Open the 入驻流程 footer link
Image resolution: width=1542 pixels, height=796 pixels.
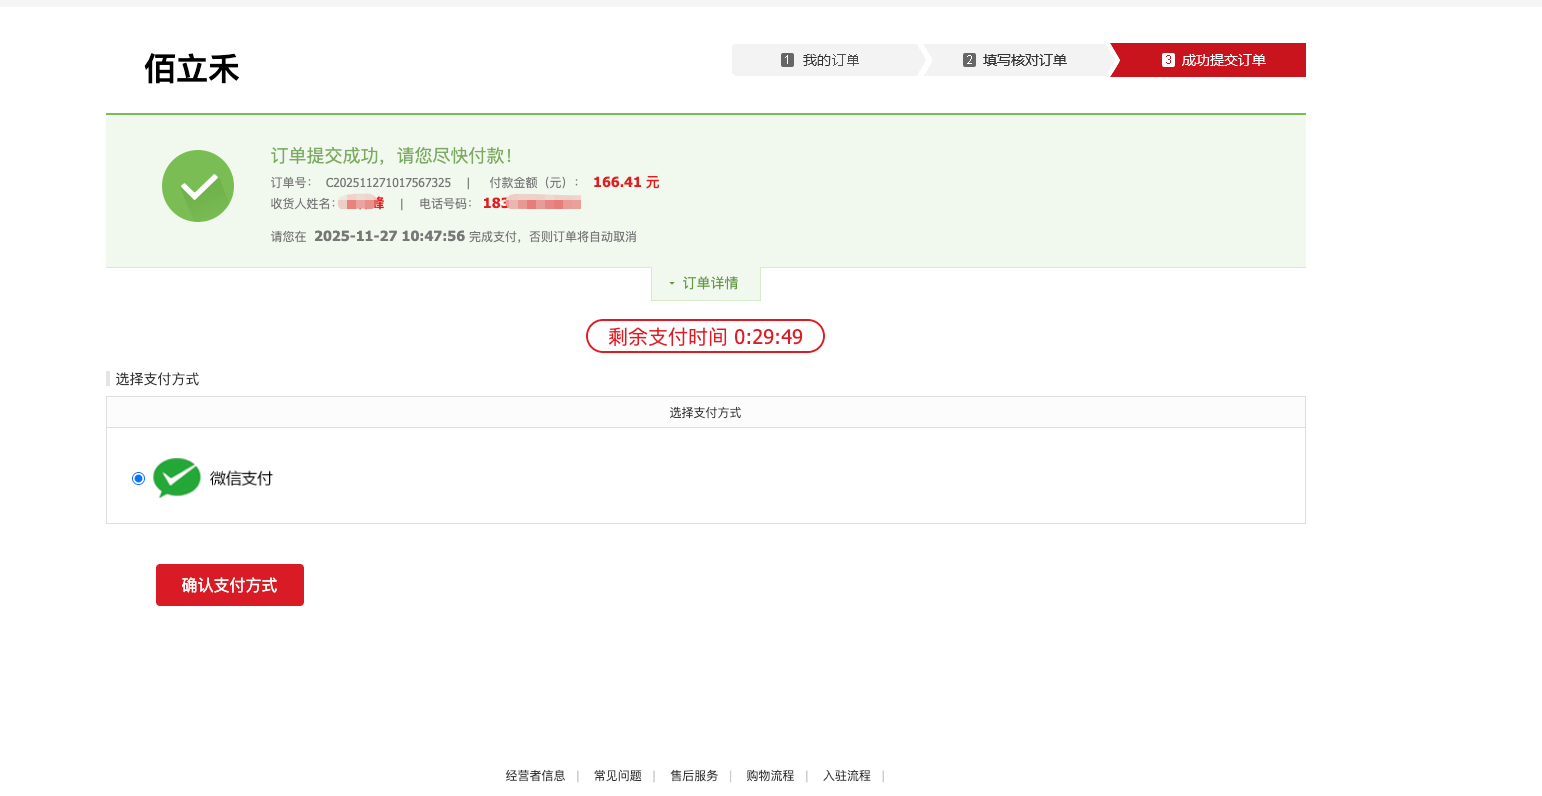coord(847,776)
